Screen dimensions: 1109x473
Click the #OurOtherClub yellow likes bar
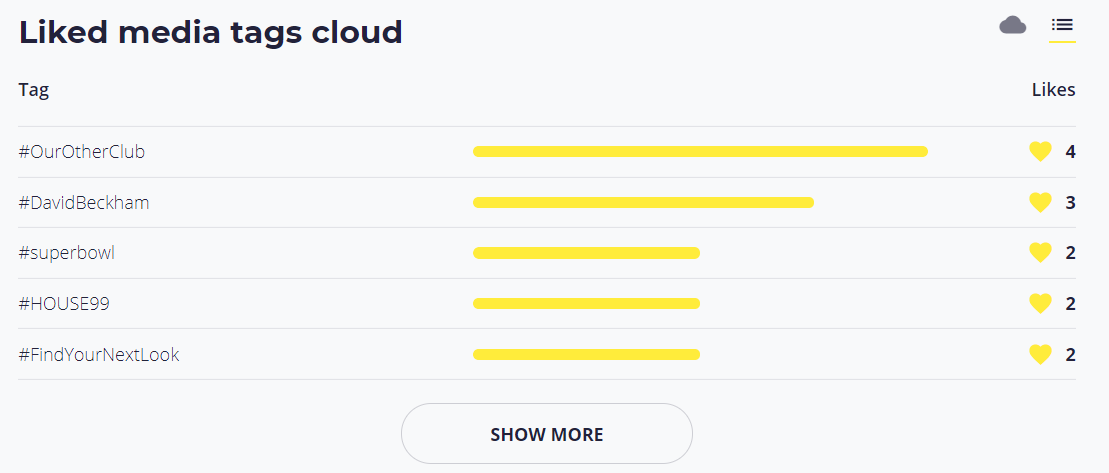pyautogui.click(x=700, y=151)
